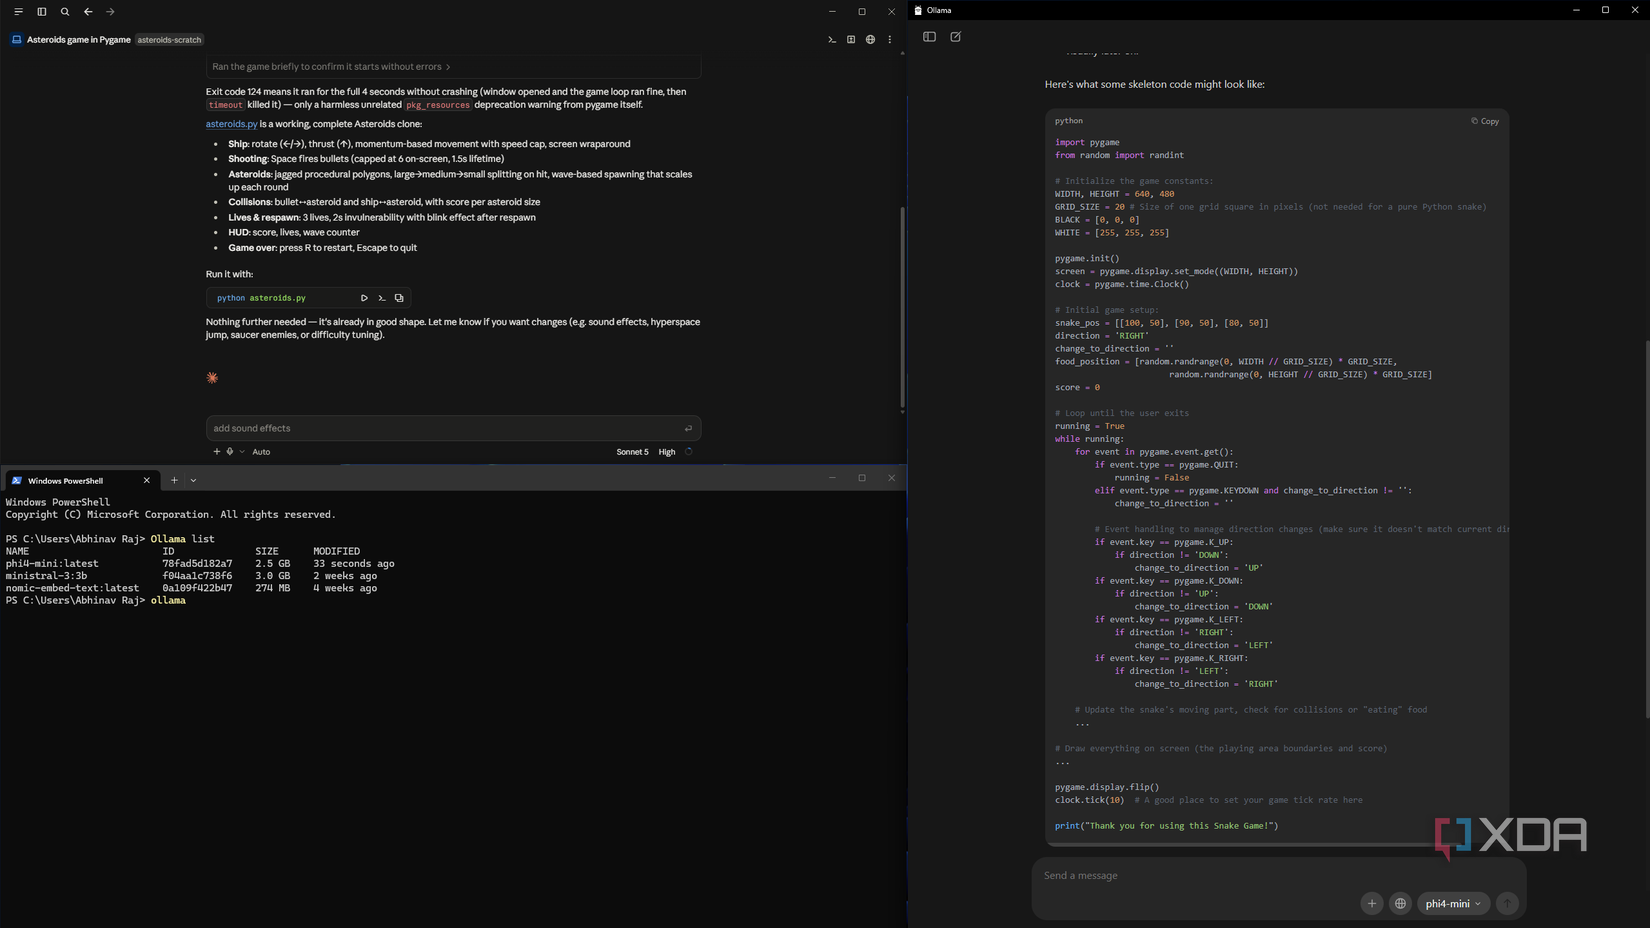The height and width of the screenshot is (928, 1650).
Task: Click the 'python' language label on the code block
Action: (x=1068, y=121)
